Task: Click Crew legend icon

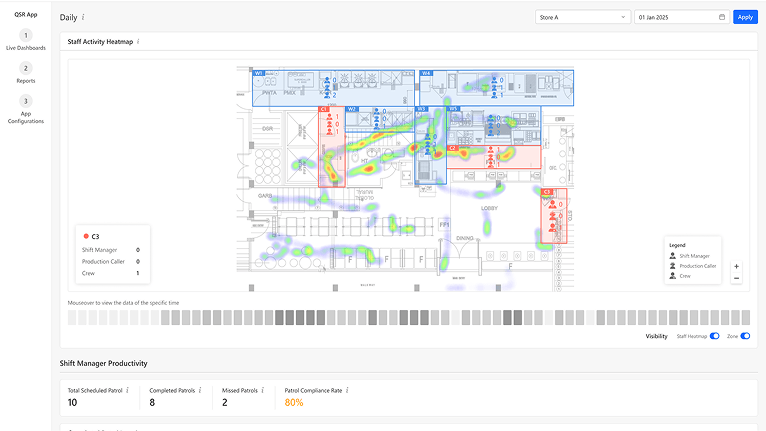Action: (673, 276)
